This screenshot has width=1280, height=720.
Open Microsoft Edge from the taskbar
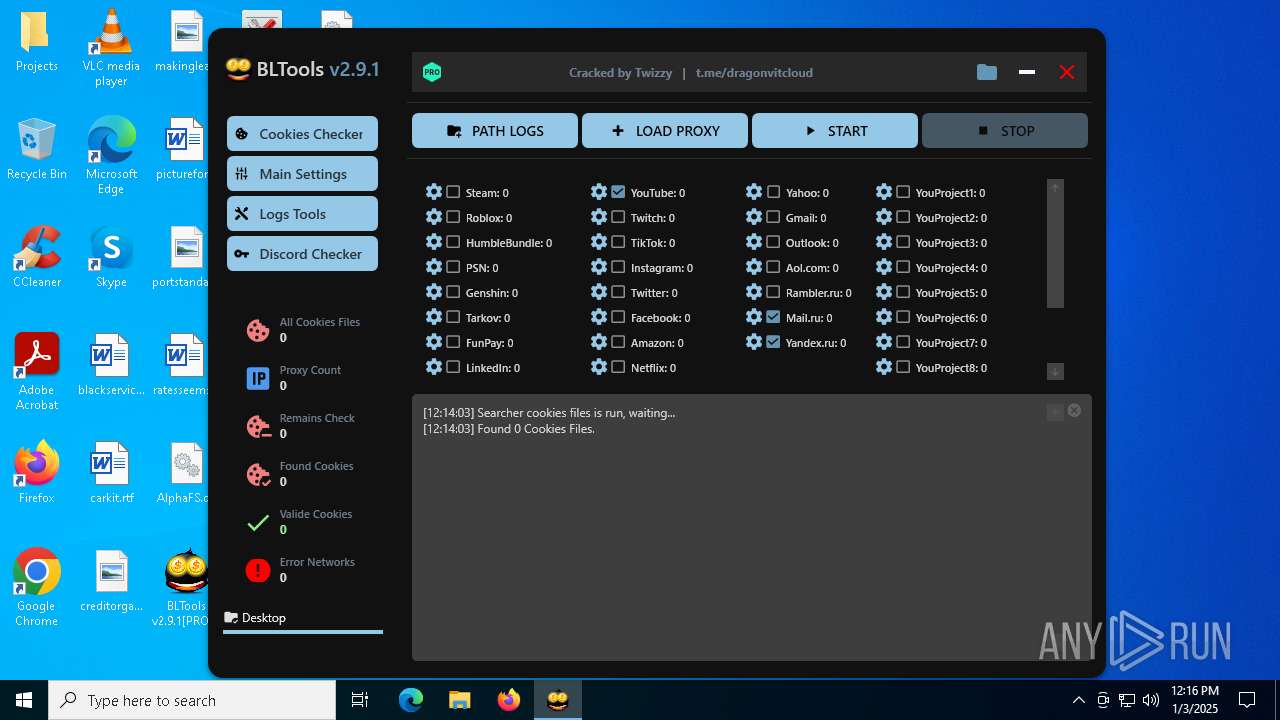pyautogui.click(x=411, y=700)
